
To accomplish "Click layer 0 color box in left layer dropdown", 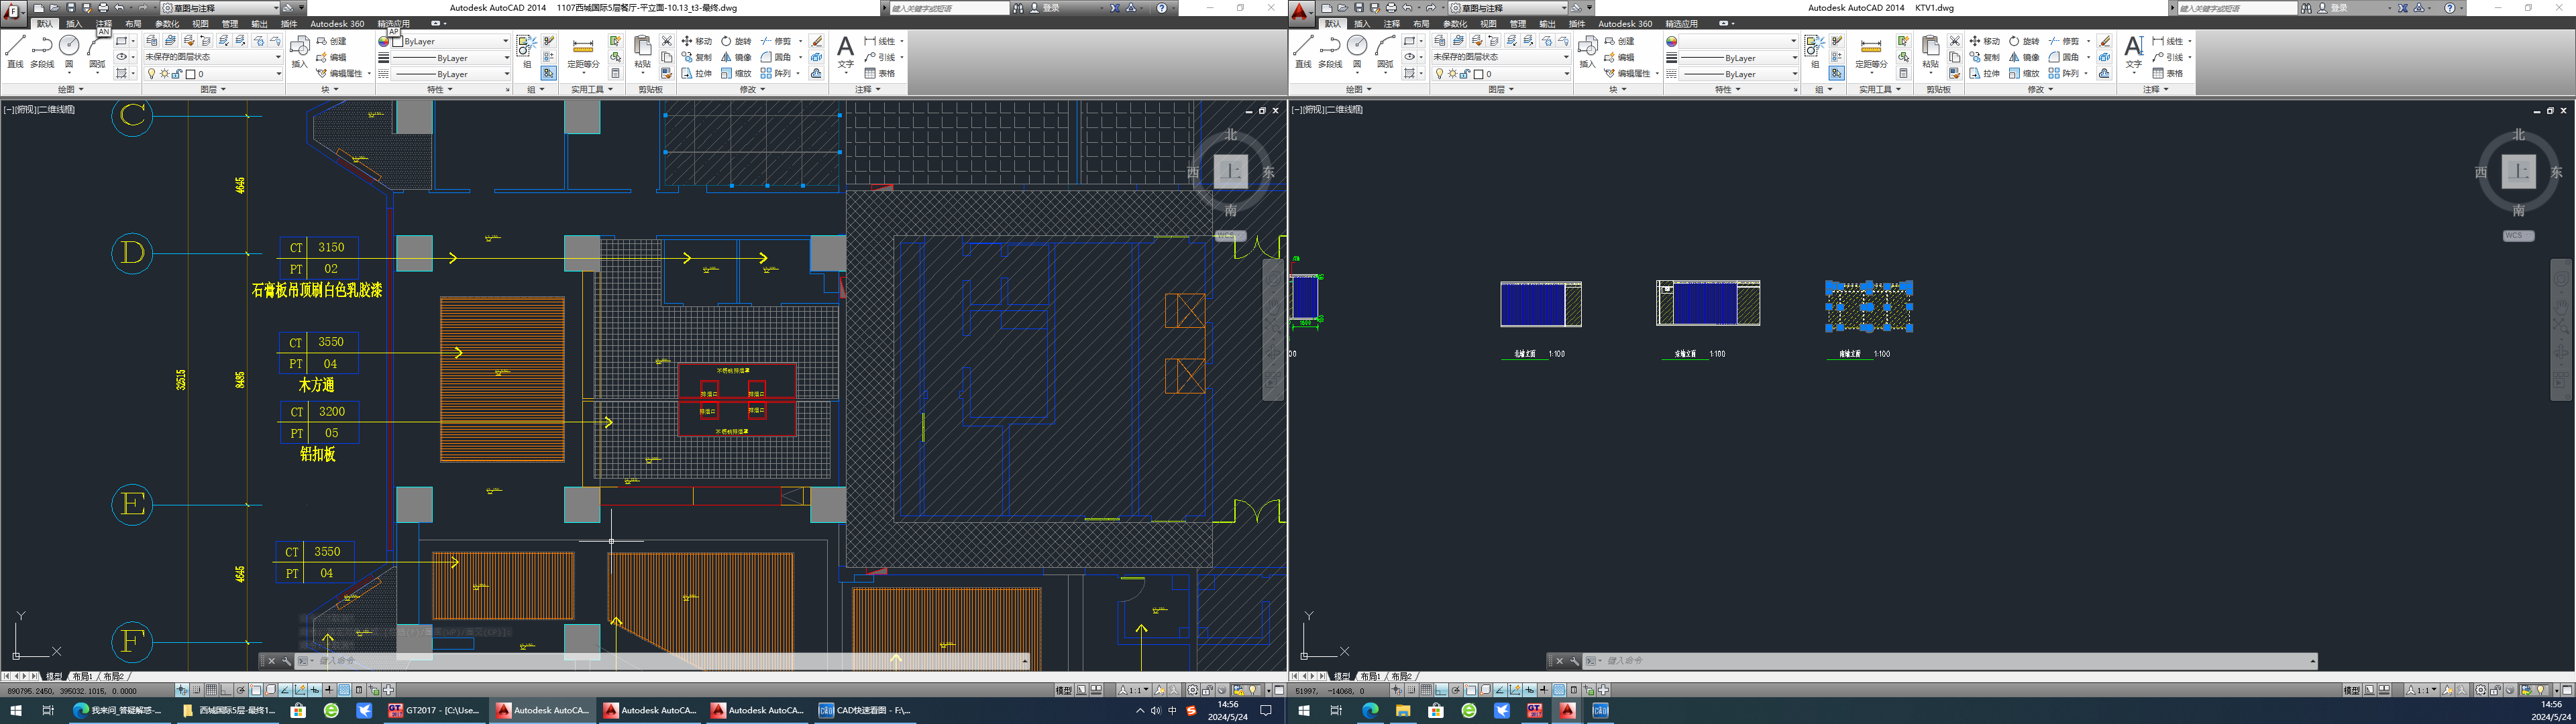I will [x=190, y=74].
